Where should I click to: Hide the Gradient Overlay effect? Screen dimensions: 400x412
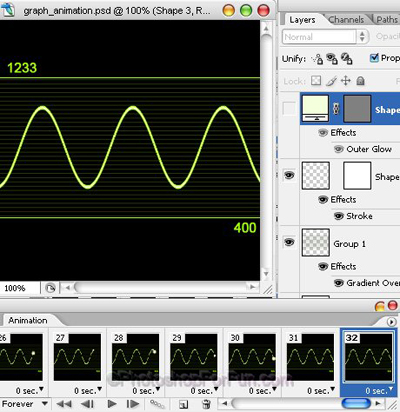pos(338,283)
